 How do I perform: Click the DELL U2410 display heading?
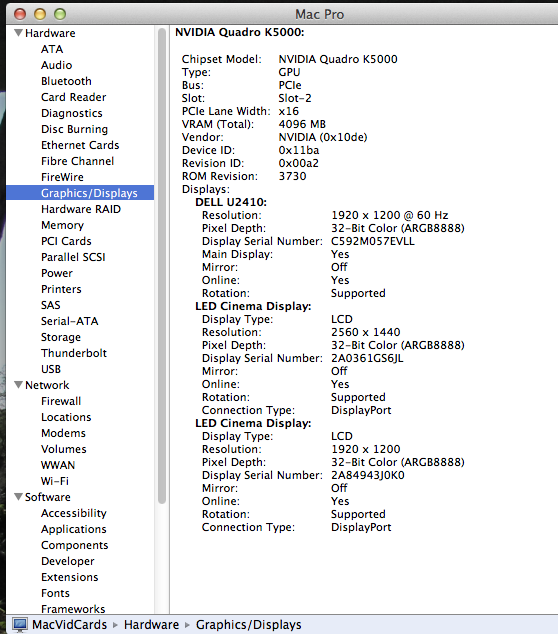[231, 202]
